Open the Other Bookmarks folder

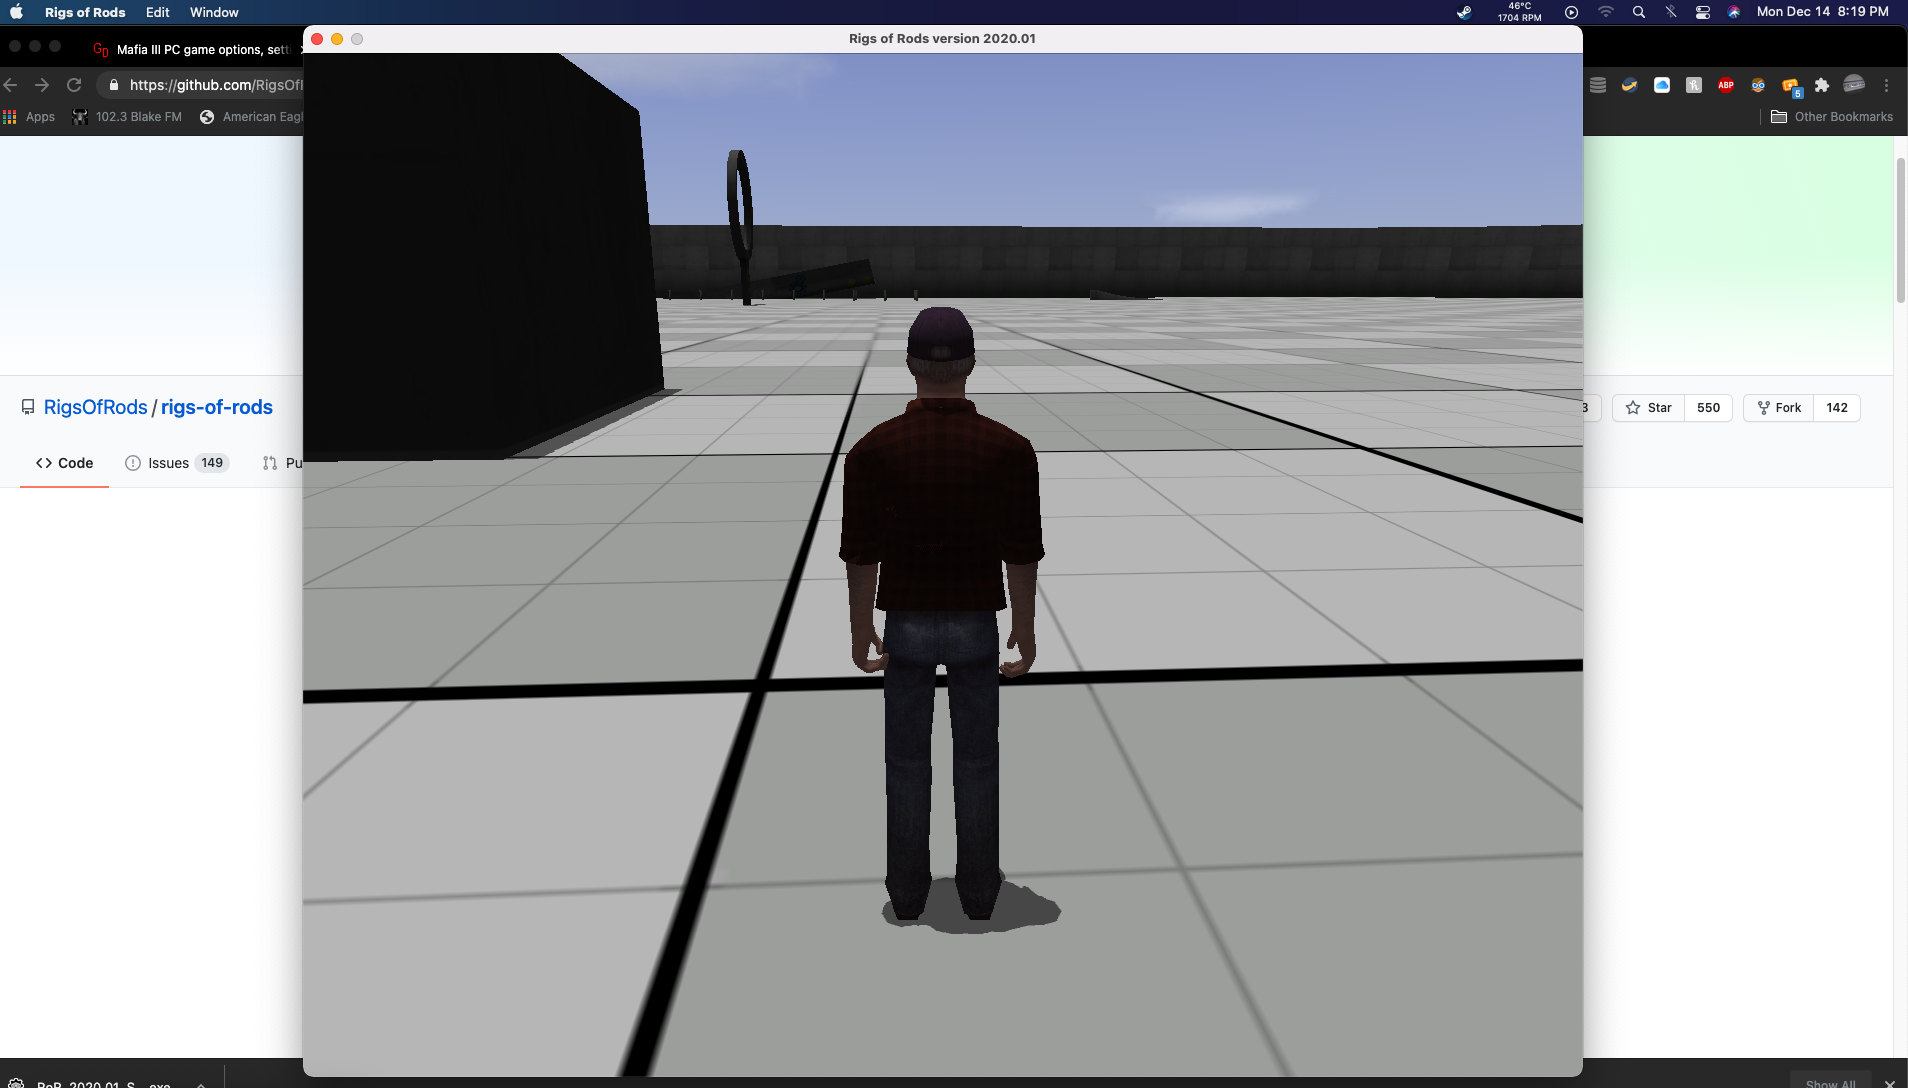(x=1832, y=117)
